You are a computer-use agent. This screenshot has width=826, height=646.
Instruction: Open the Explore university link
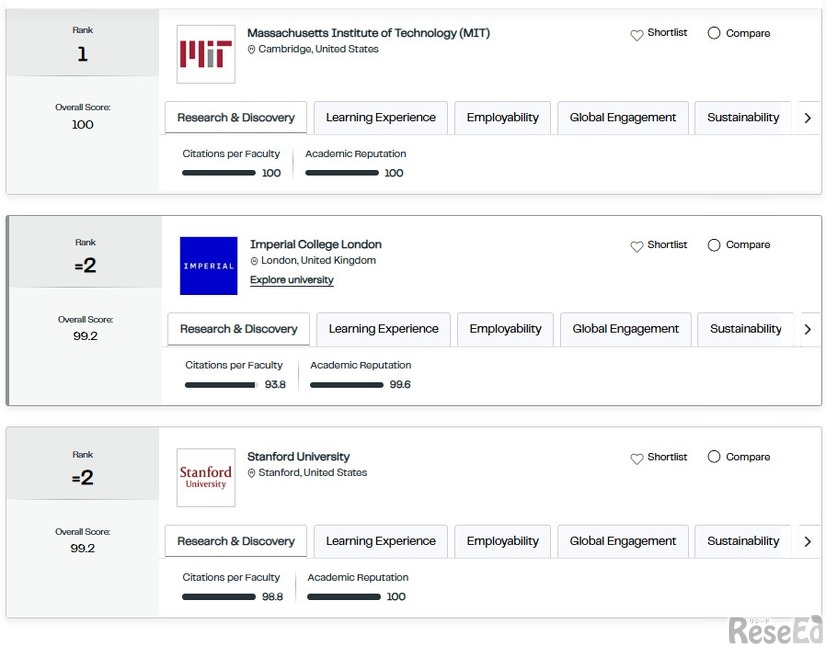pos(292,280)
